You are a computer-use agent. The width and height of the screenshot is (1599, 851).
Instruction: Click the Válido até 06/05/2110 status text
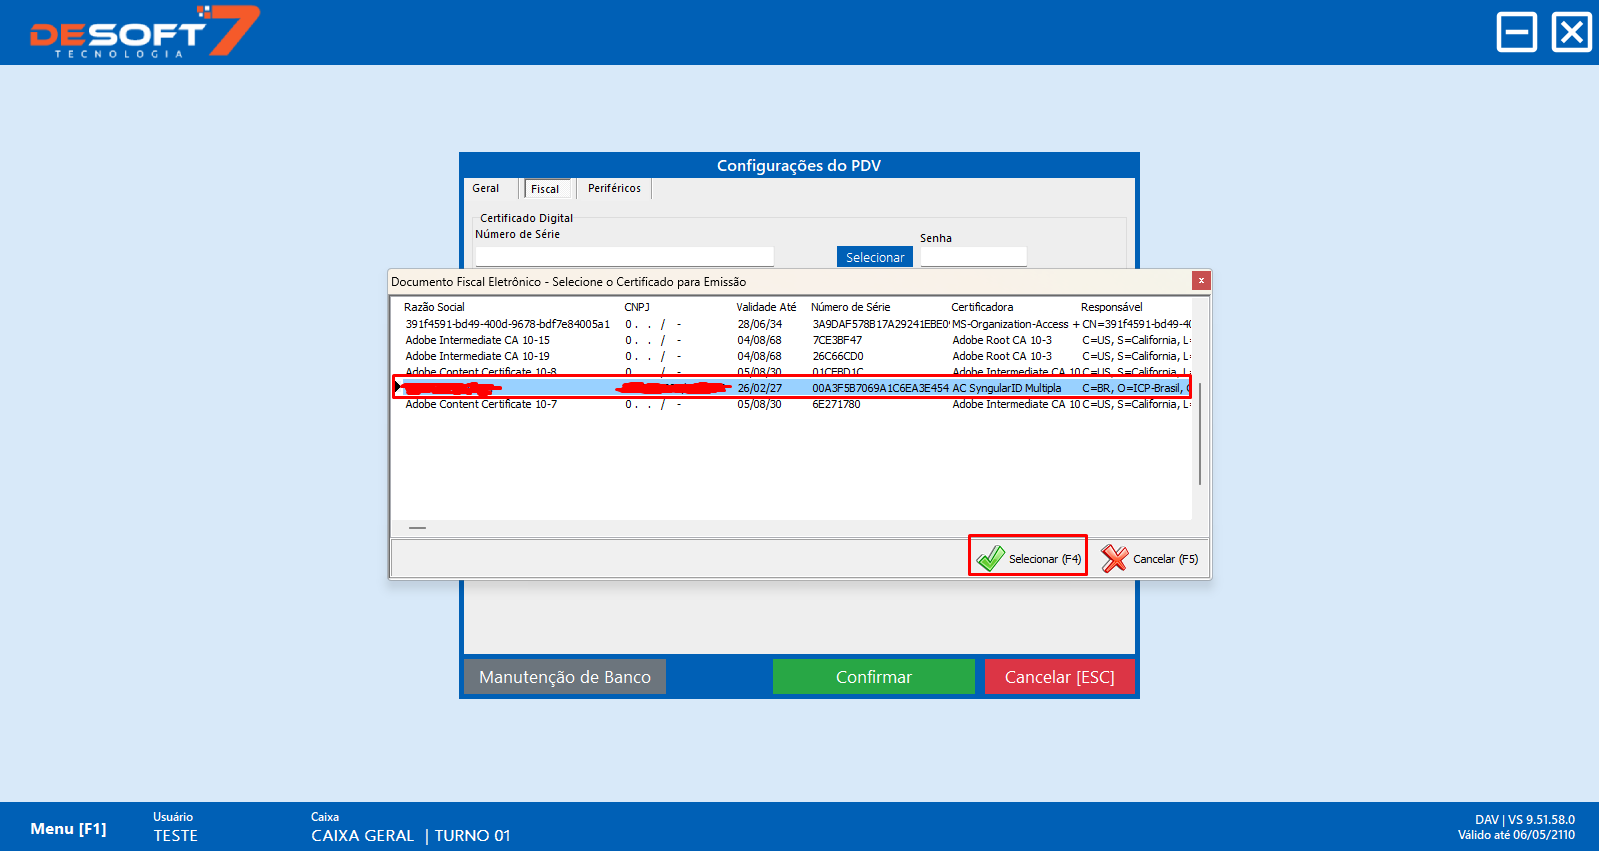[x=1516, y=835]
